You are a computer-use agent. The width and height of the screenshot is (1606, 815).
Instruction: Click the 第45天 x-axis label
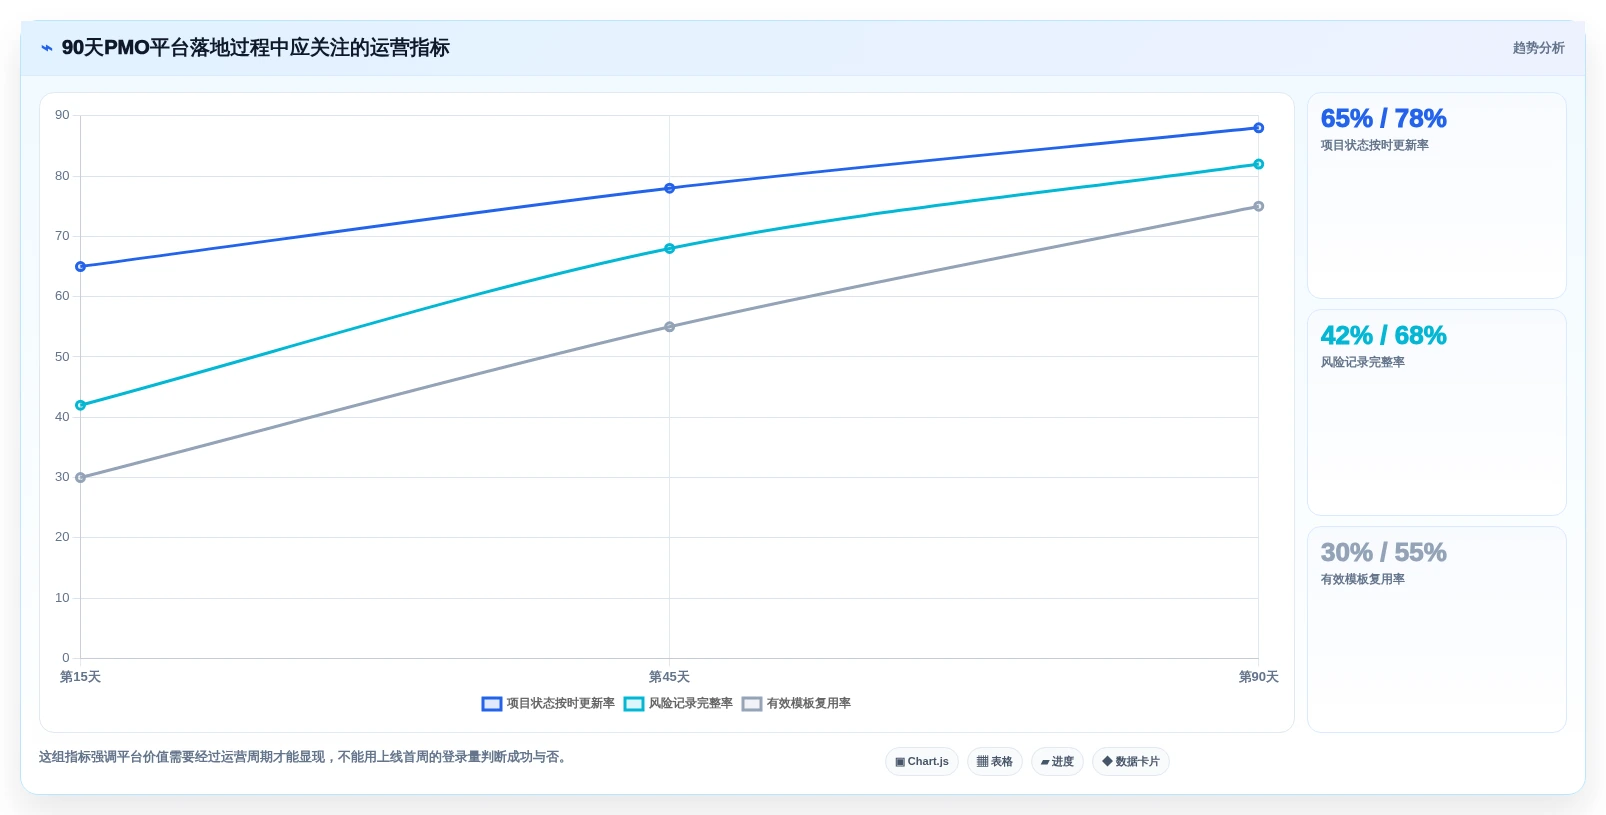click(x=670, y=677)
